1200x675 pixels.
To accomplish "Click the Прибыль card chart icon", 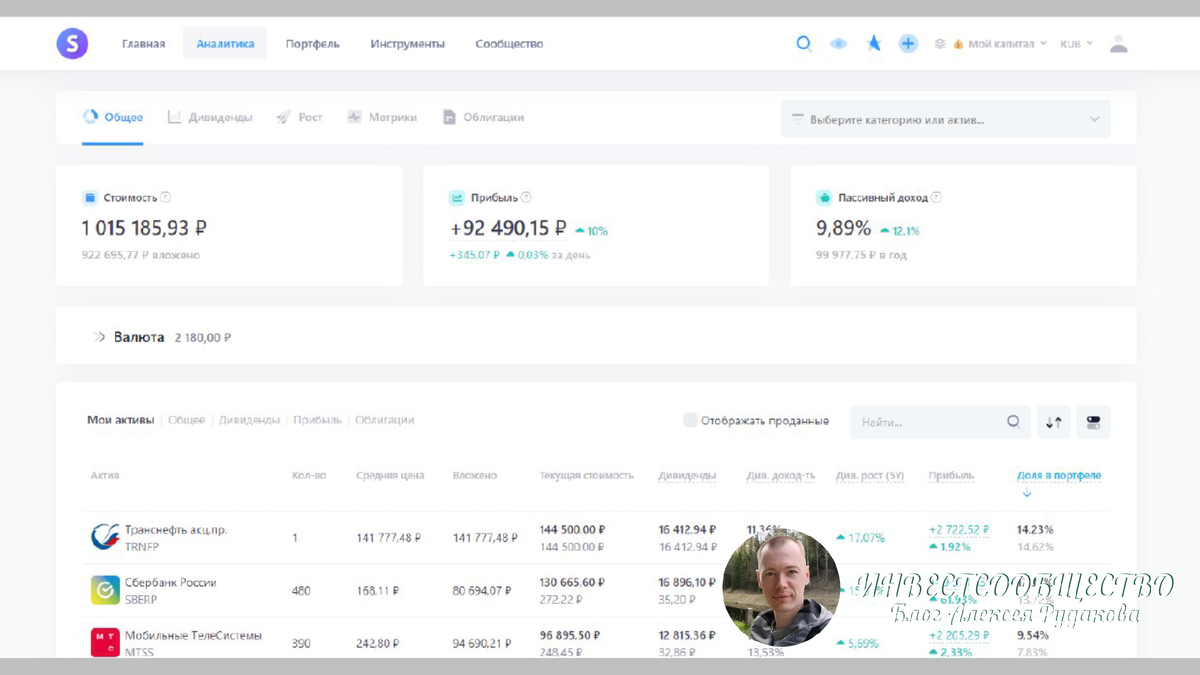I will tap(457, 198).
